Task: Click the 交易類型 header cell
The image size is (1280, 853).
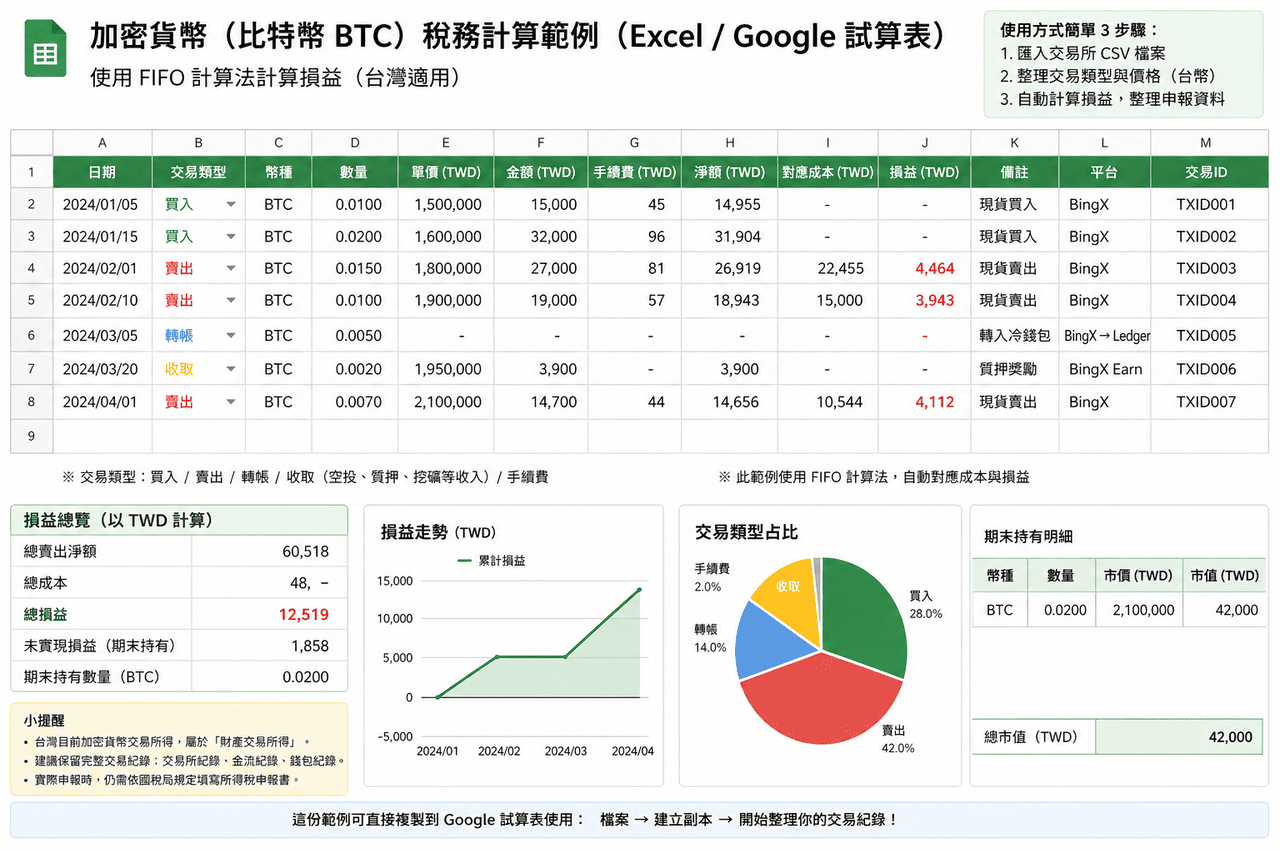Action: tap(198, 172)
